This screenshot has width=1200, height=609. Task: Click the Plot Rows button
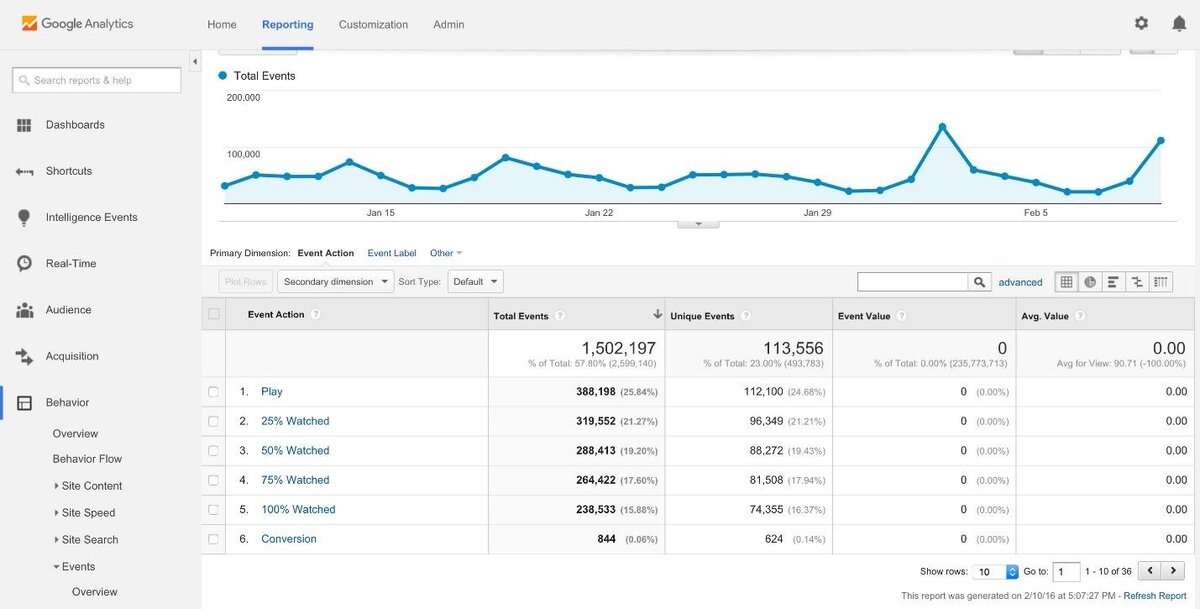[x=246, y=282]
